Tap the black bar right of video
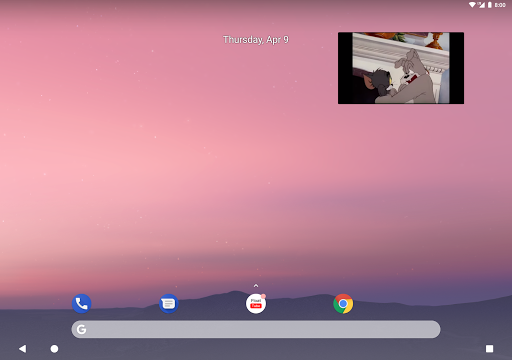 pyautogui.click(x=457, y=68)
